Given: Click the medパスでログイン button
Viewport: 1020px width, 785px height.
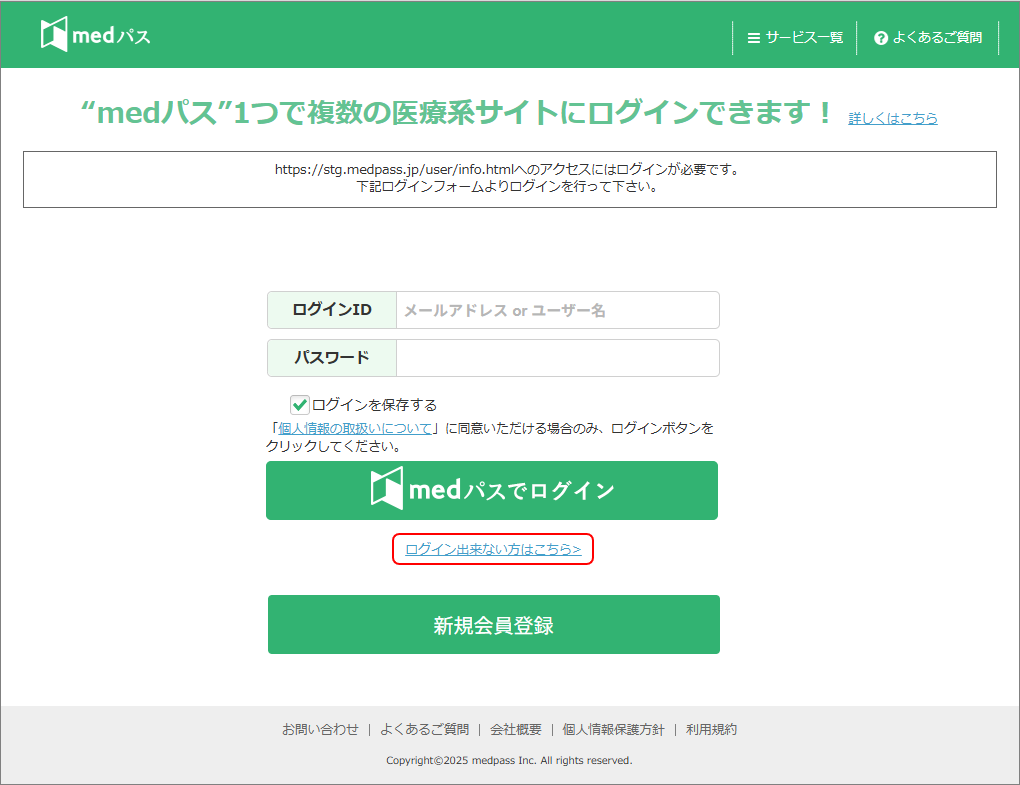Looking at the screenshot, I should click(x=492, y=490).
